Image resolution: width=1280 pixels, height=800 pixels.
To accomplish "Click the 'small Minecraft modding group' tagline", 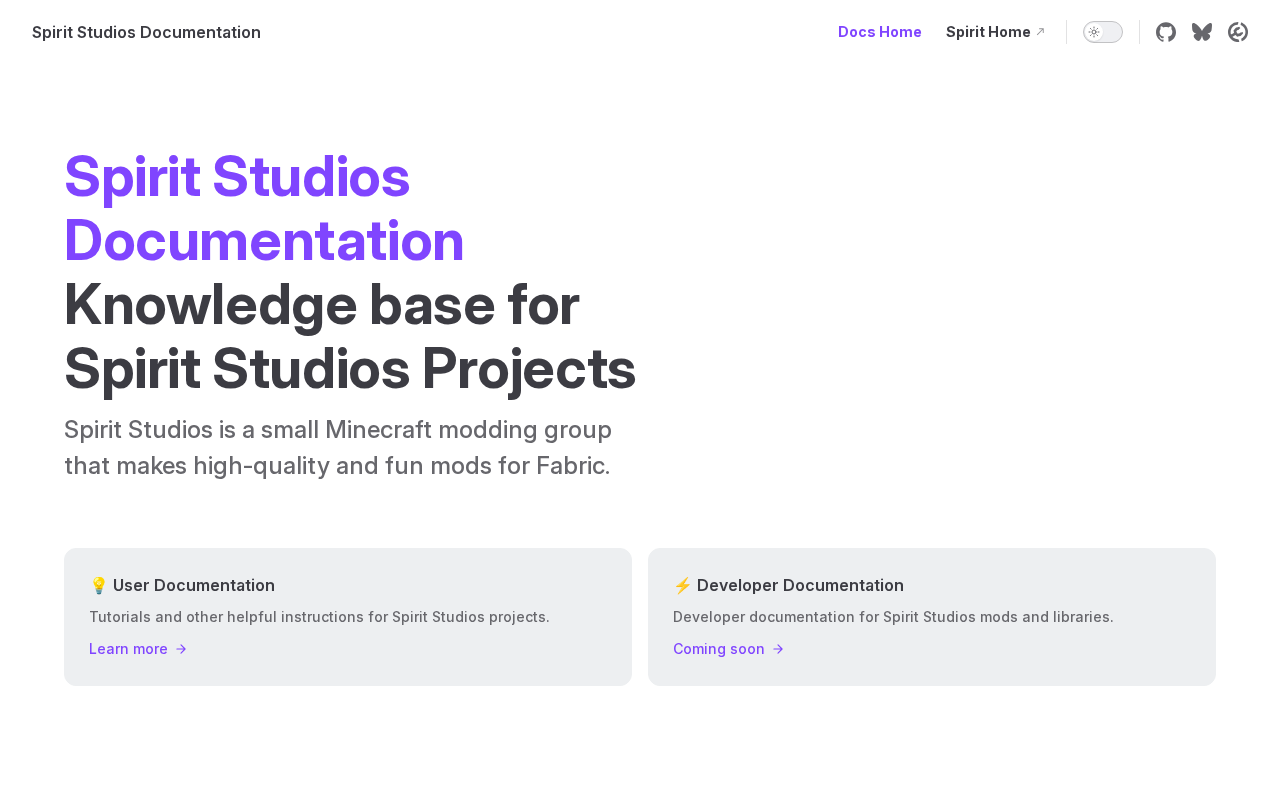I will coord(338,447).
